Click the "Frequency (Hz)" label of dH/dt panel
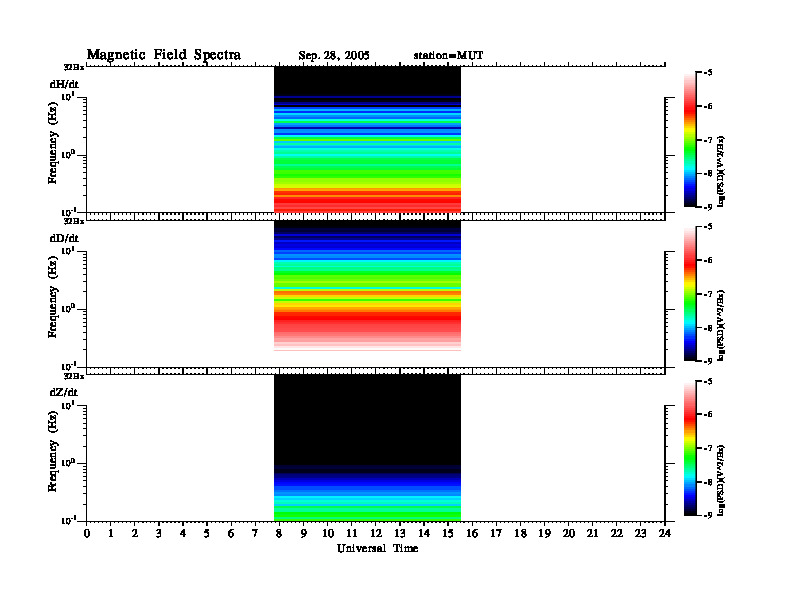This screenshot has width=792, height=612. (x=53, y=143)
